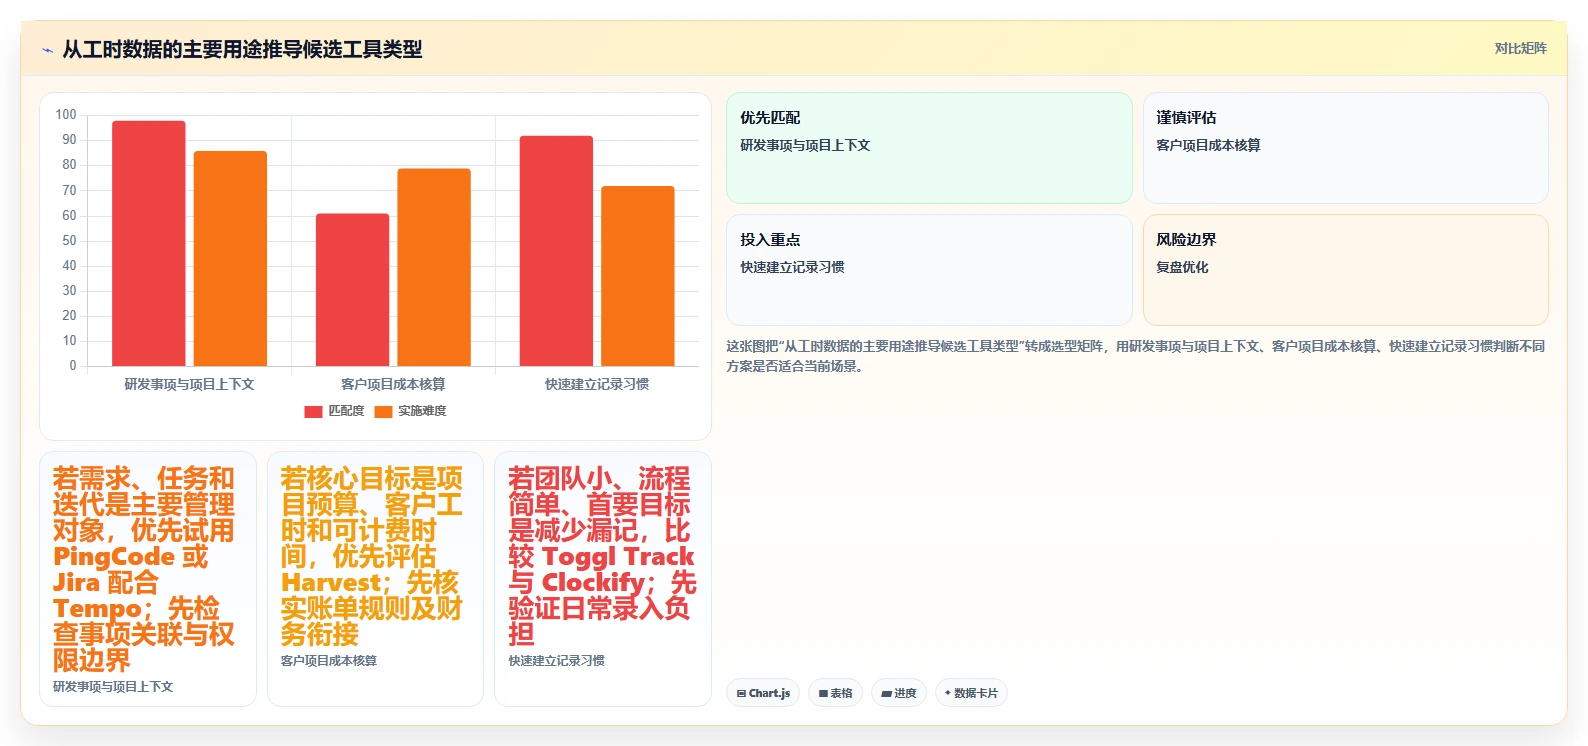
Task: Toggle the orange 实施难度 legend swatch
Action: point(383,411)
